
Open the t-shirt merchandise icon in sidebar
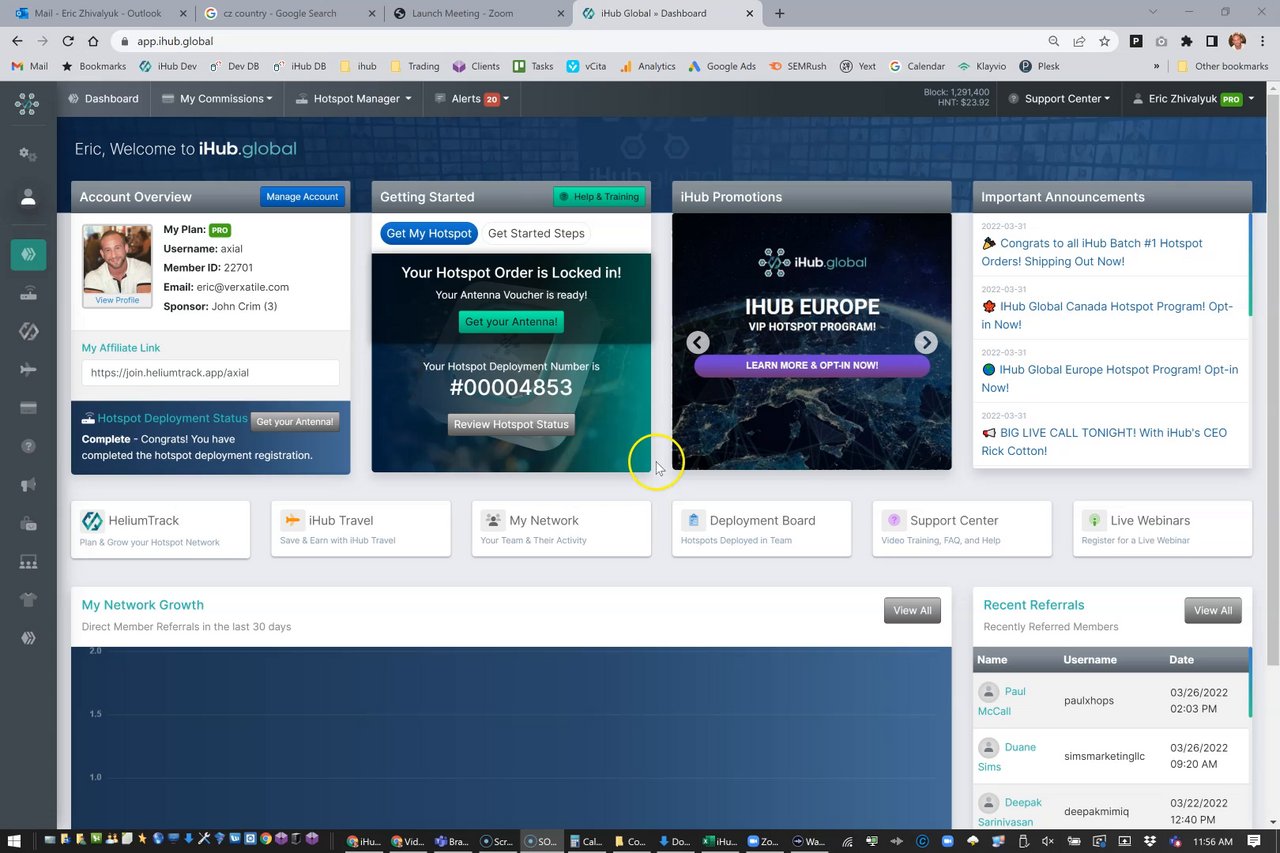pos(28,600)
